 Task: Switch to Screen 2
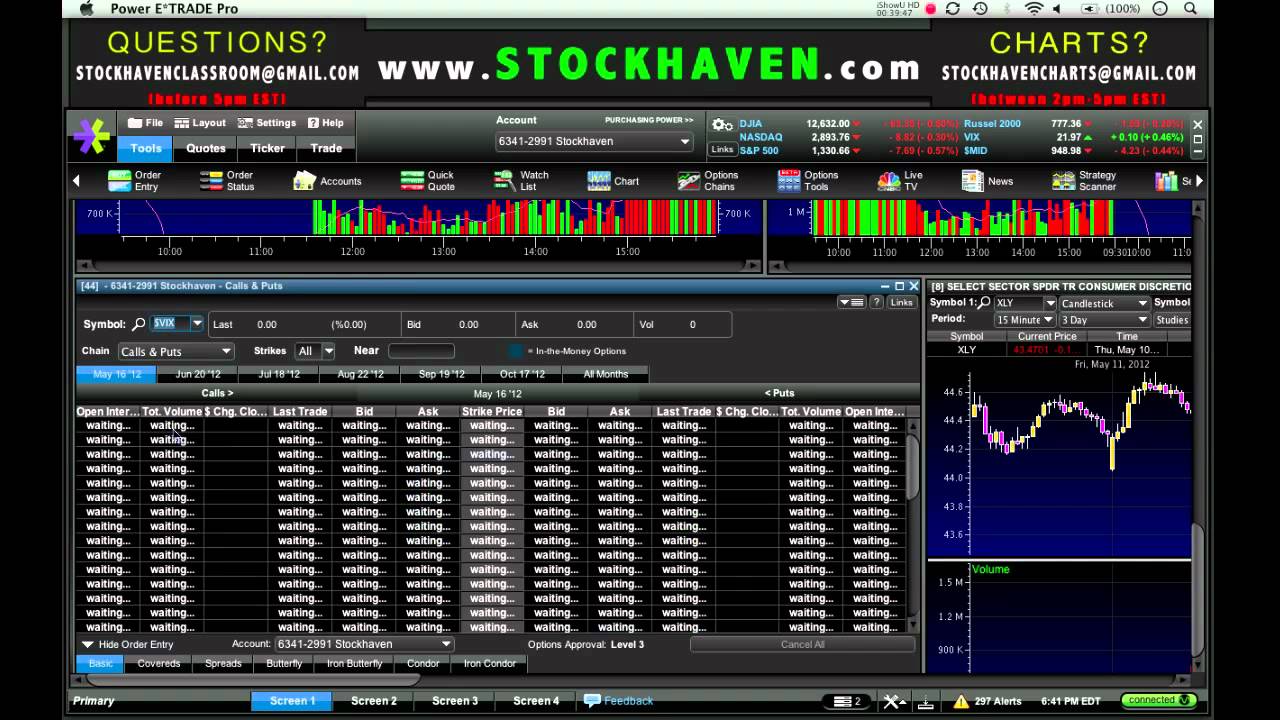pyautogui.click(x=374, y=701)
